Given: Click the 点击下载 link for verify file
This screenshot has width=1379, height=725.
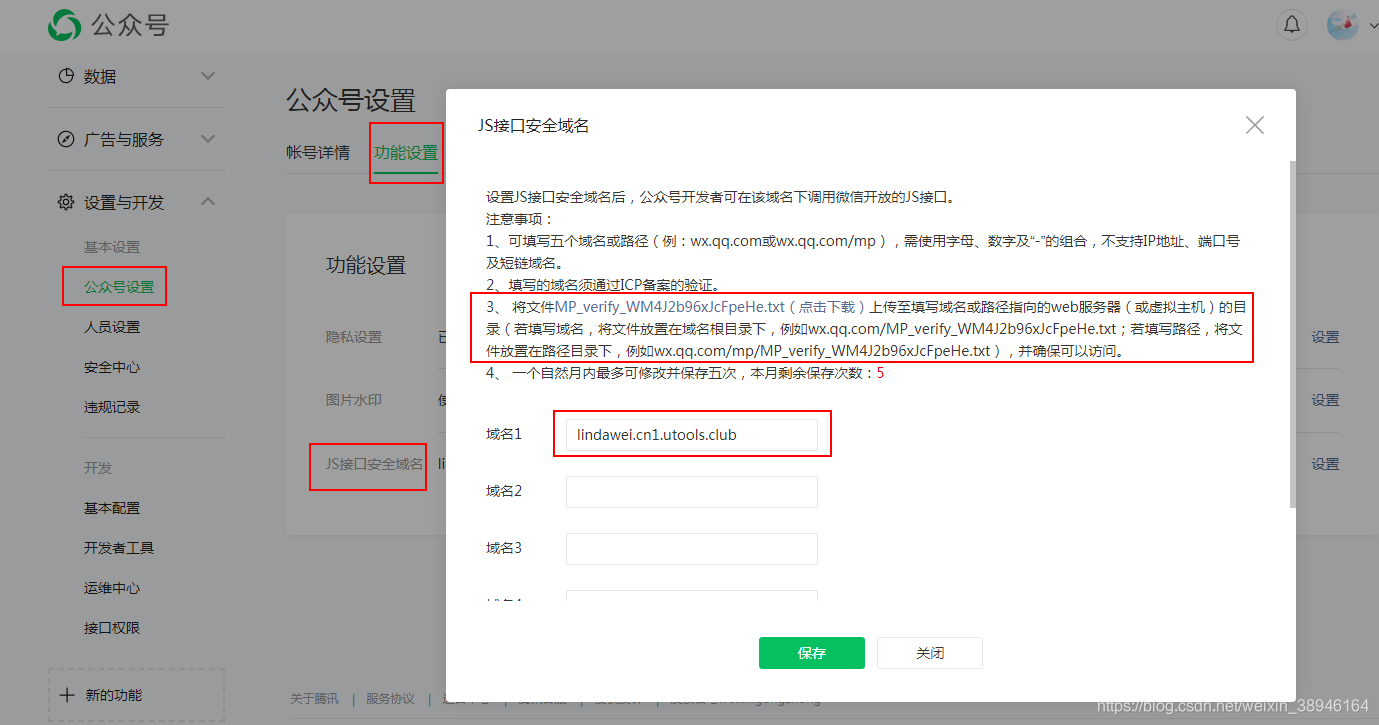Looking at the screenshot, I should [x=826, y=307].
